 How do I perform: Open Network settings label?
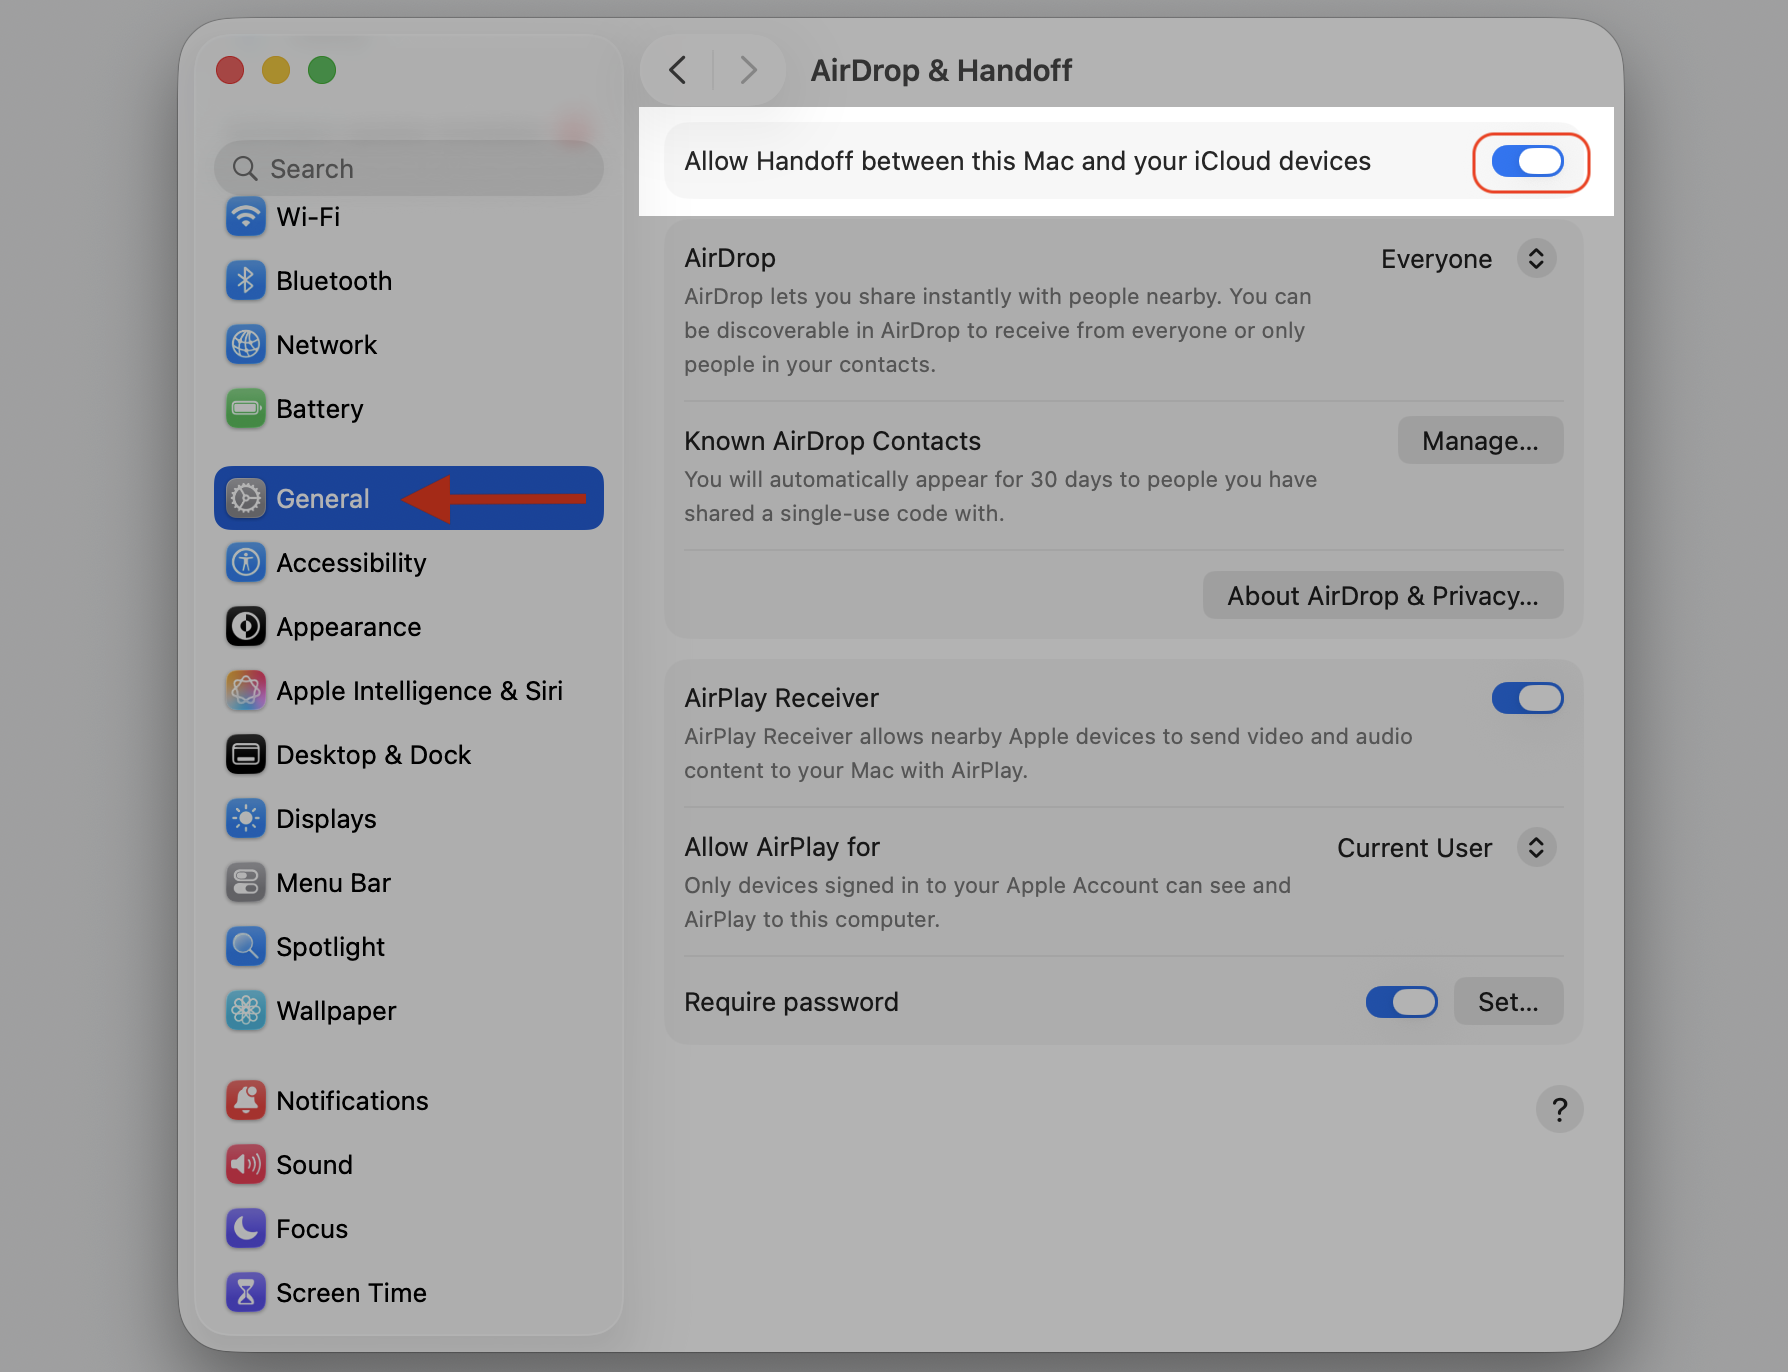(326, 345)
